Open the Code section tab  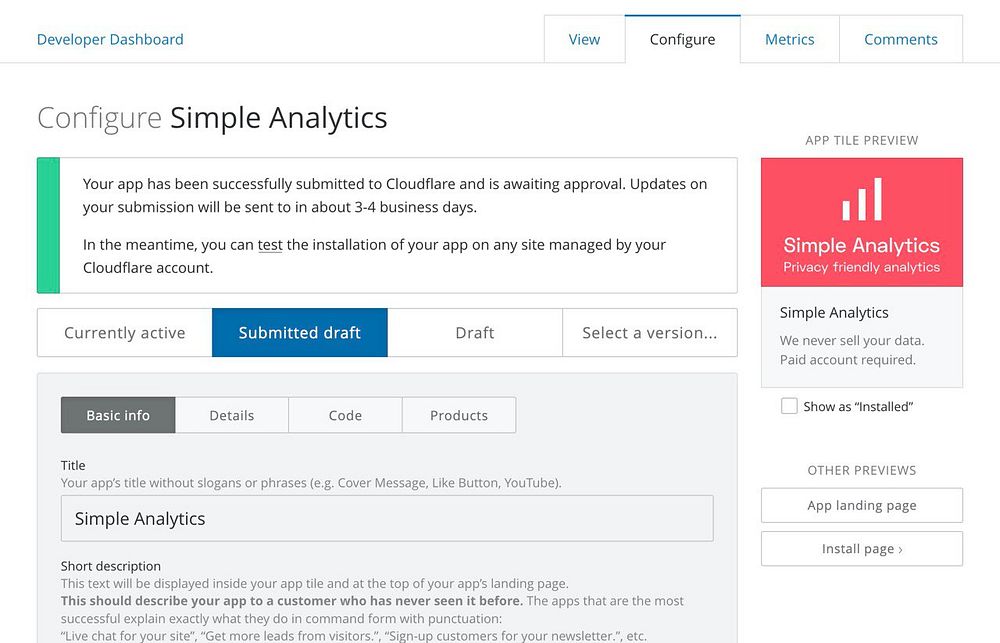[345, 415]
